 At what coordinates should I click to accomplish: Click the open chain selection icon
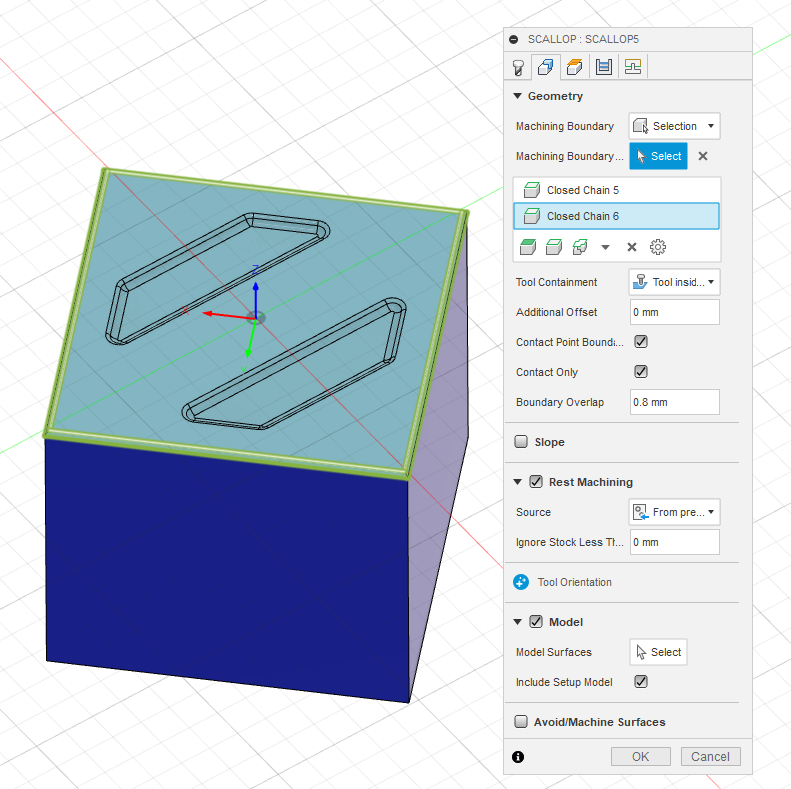tap(554, 247)
